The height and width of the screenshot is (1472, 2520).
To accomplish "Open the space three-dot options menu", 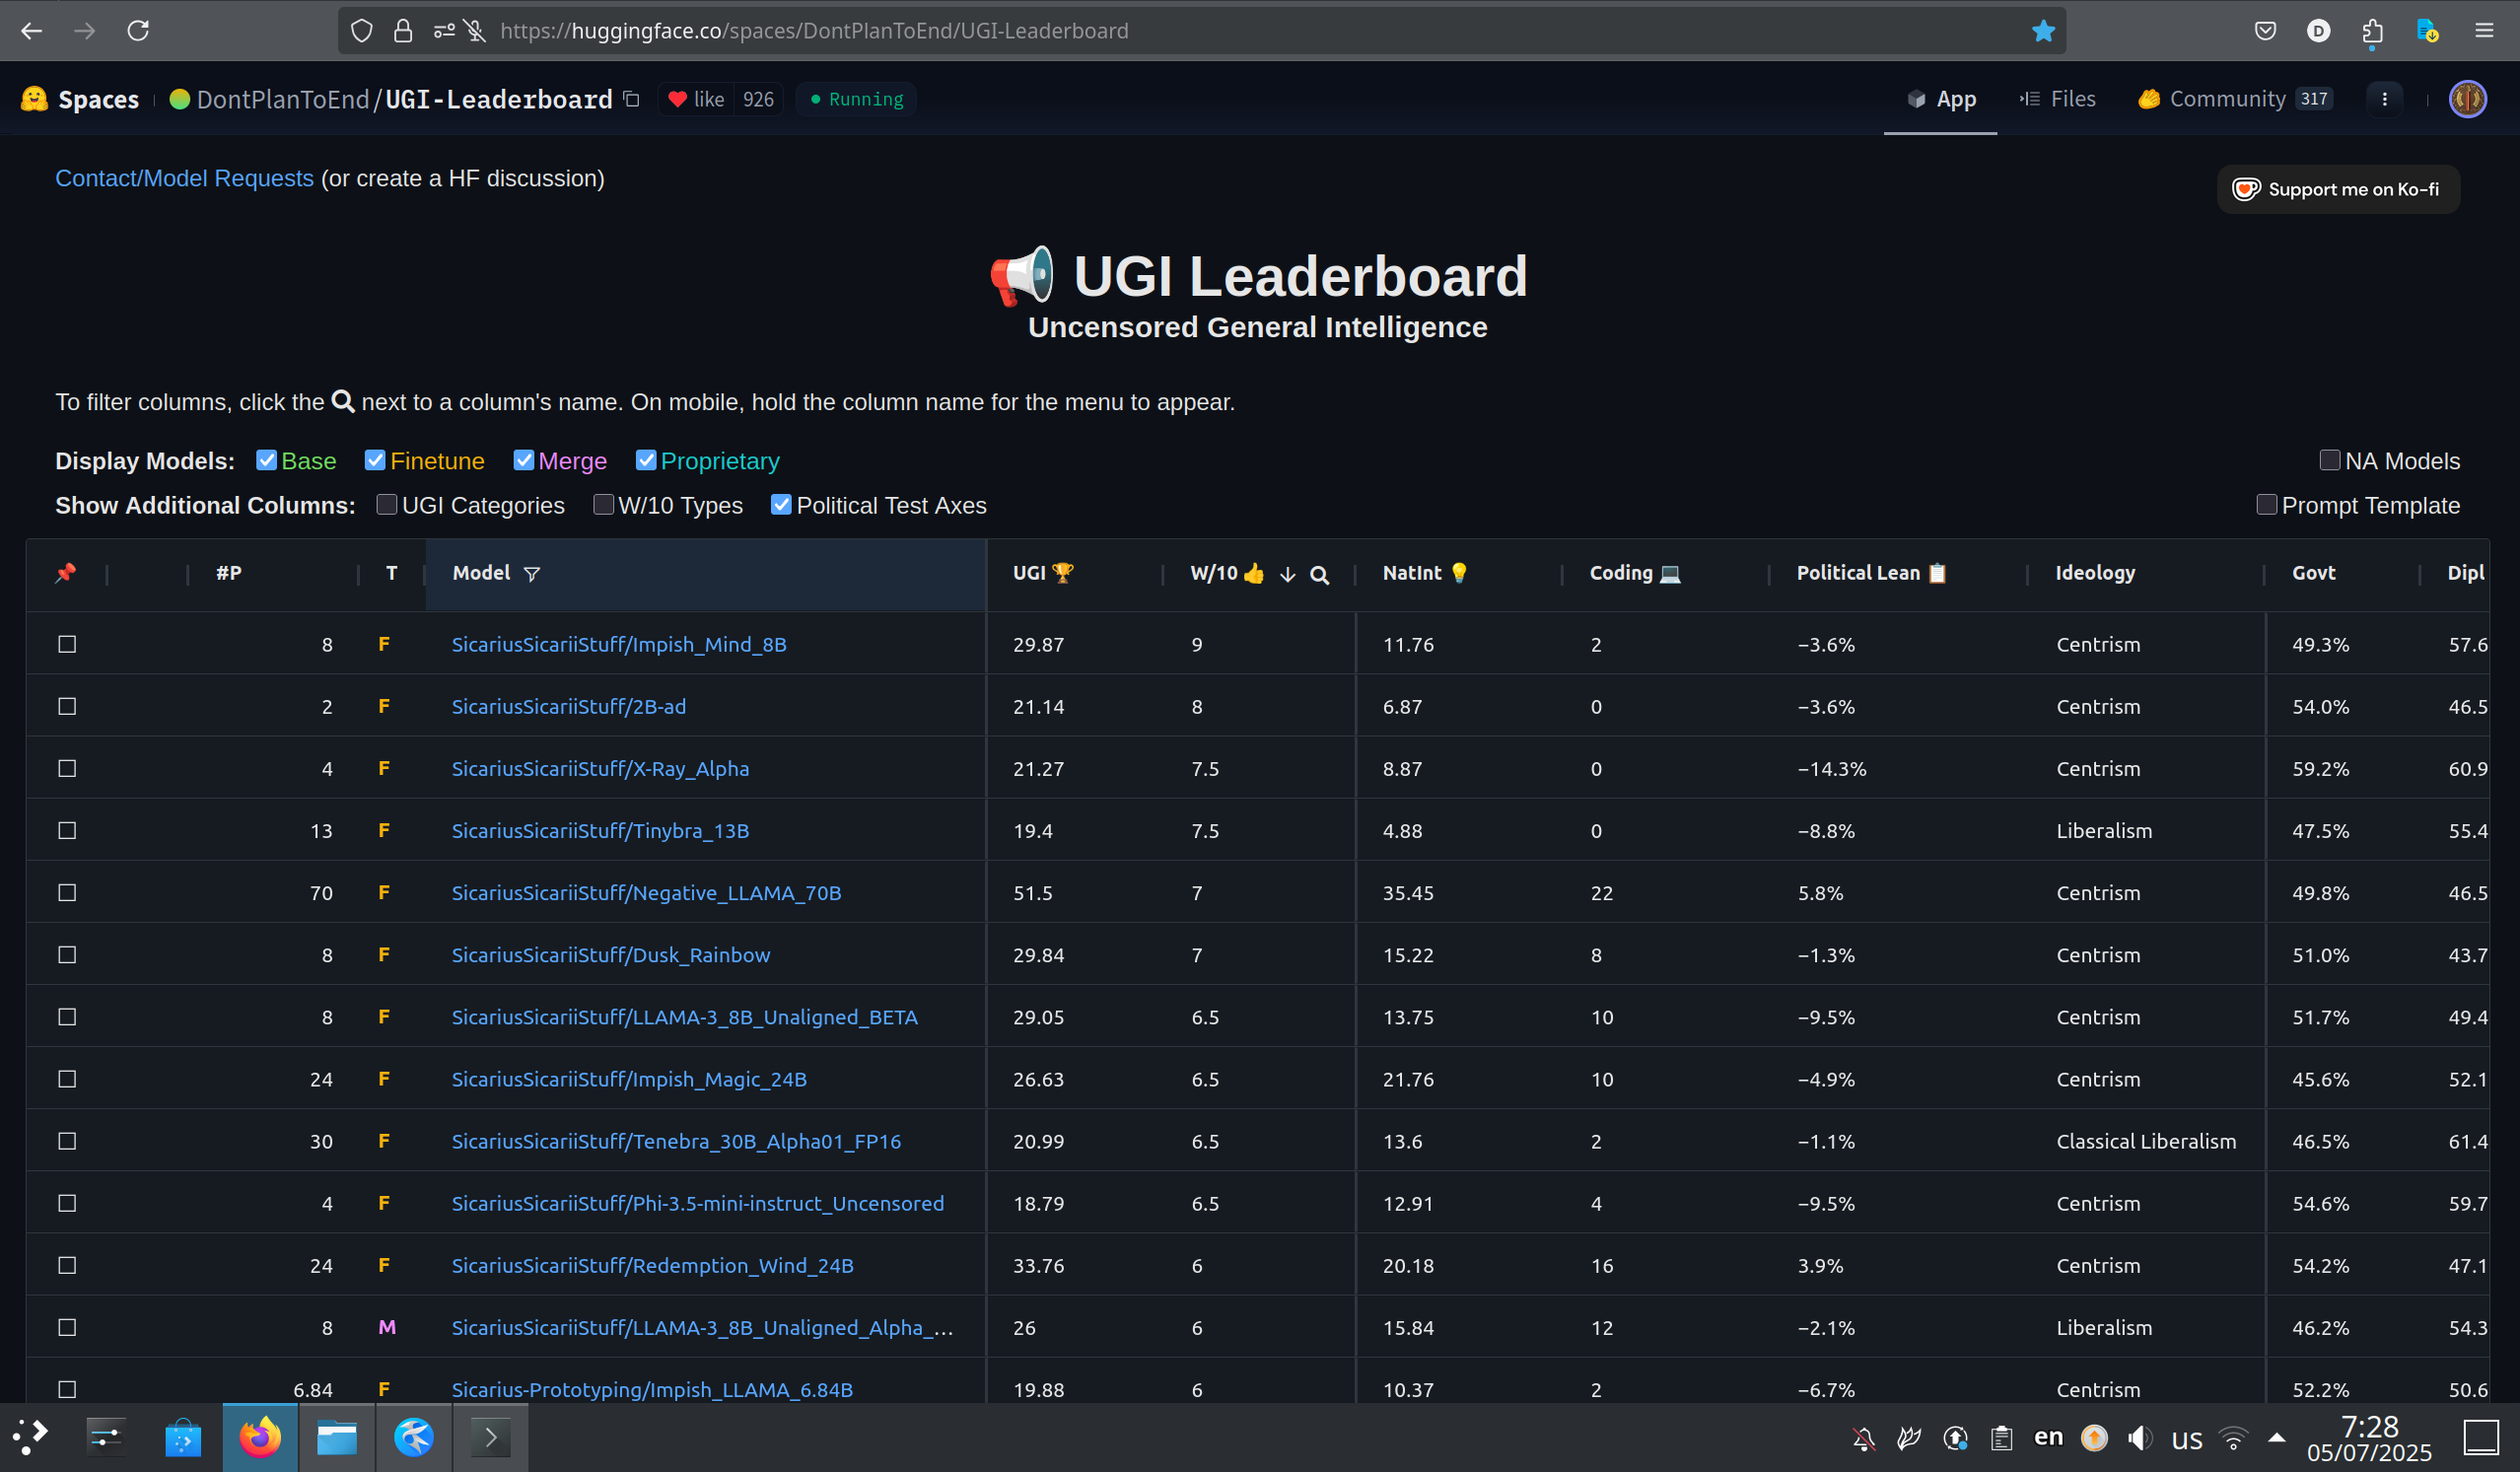I will [x=2384, y=99].
